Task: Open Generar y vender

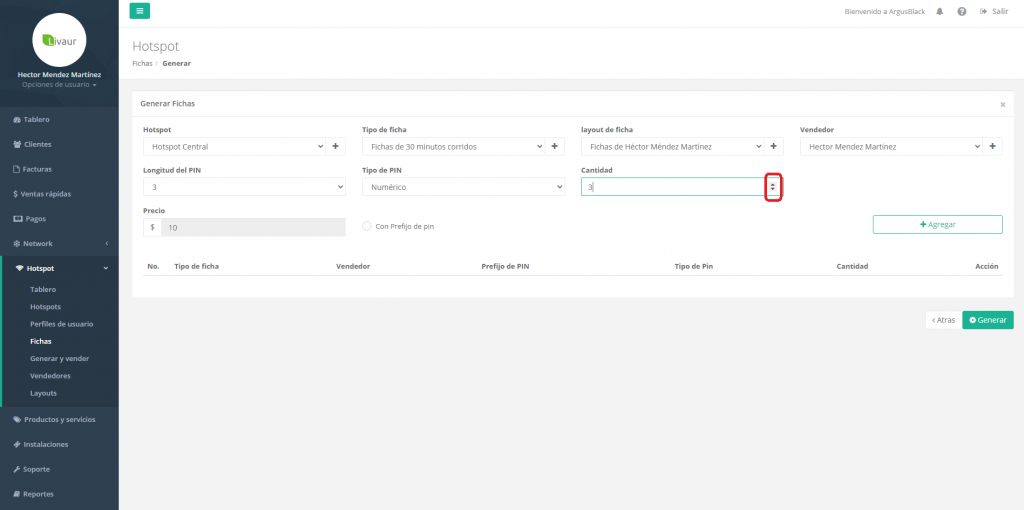Action: tap(59, 359)
